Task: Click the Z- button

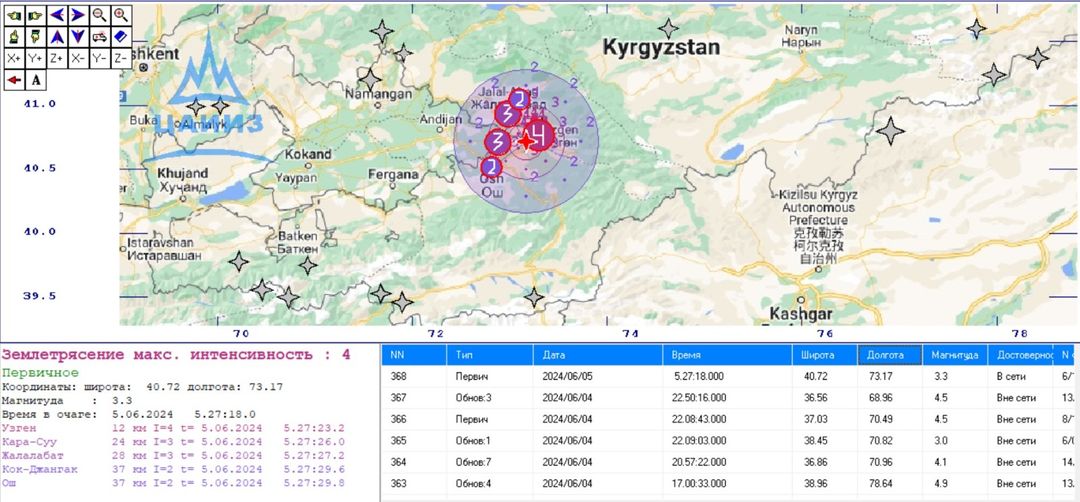Action: click(x=121, y=59)
